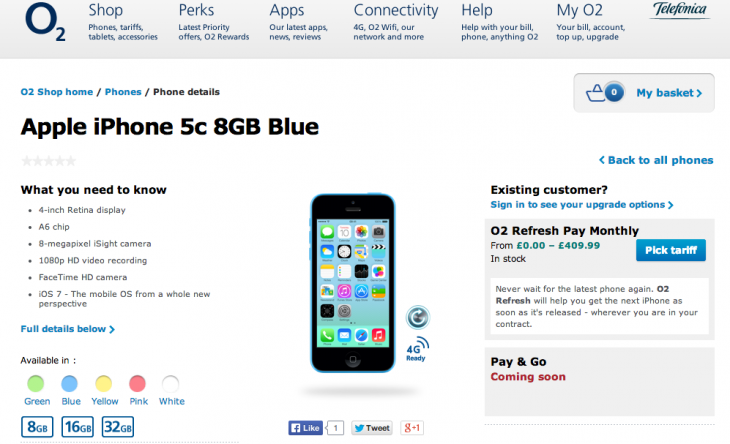Screen dimensions: 730x444
Task: Click the O2 Refresh circular icon
Action: (418, 317)
